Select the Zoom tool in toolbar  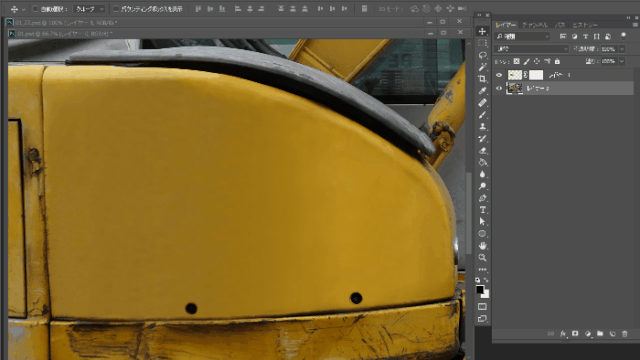(x=482, y=258)
